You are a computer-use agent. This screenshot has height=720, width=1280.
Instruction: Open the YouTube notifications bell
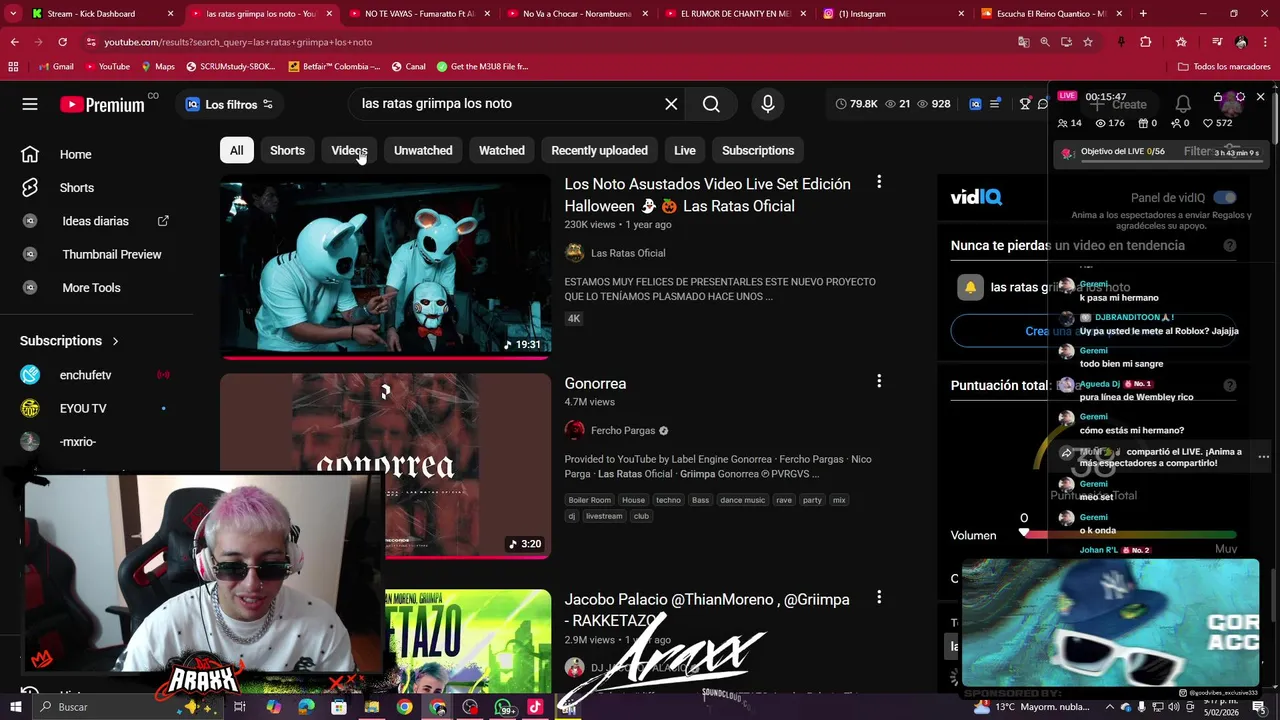coord(1183,104)
